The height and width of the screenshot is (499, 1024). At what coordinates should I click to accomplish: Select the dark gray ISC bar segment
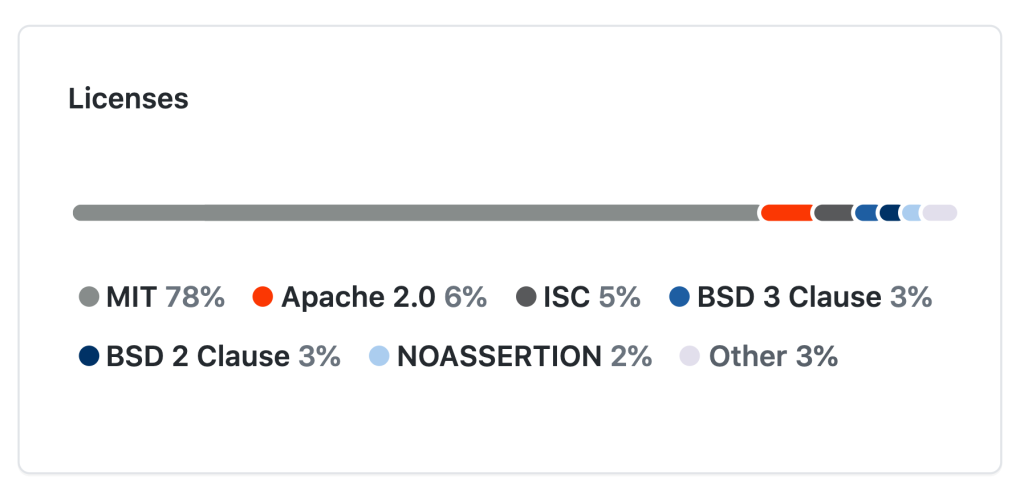click(x=832, y=213)
